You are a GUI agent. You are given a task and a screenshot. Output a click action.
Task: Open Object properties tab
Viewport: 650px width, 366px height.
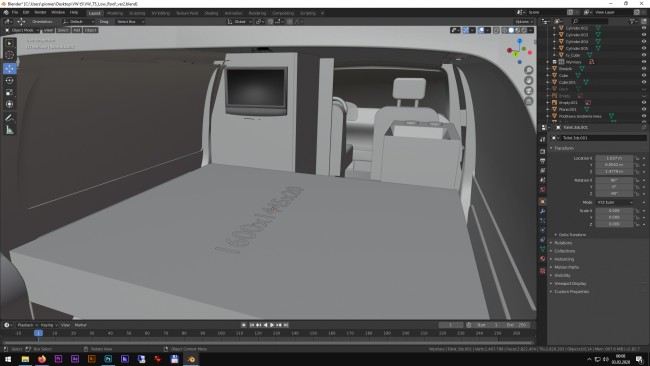pyautogui.click(x=543, y=201)
